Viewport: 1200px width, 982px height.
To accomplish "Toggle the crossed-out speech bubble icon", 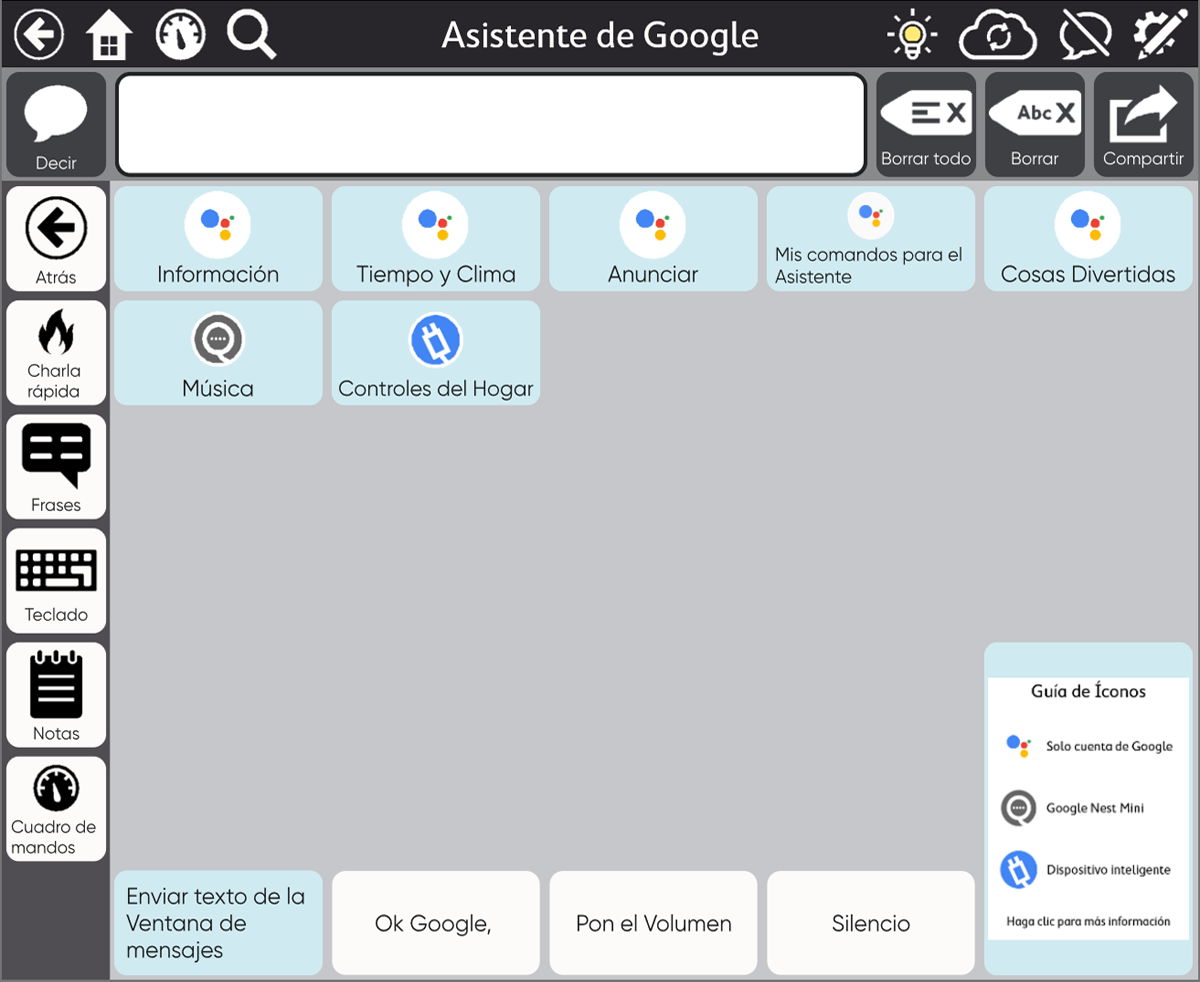I will click(x=1084, y=36).
